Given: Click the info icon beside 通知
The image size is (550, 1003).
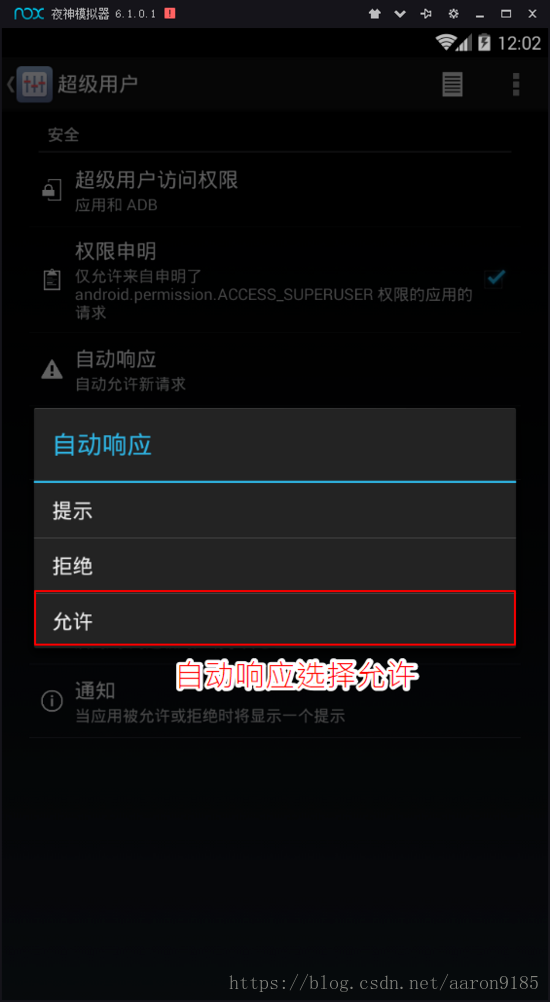Looking at the screenshot, I should pyautogui.click(x=52, y=701).
